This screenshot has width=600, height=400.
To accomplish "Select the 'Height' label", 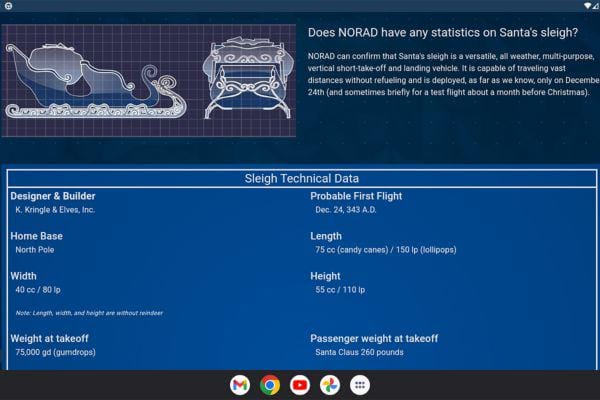I will tap(325, 276).
